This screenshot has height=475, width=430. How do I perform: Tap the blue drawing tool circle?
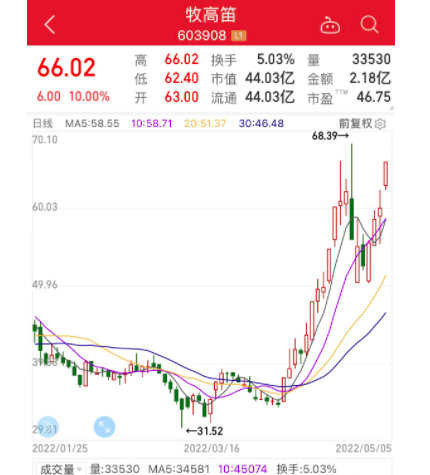pos(48,427)
